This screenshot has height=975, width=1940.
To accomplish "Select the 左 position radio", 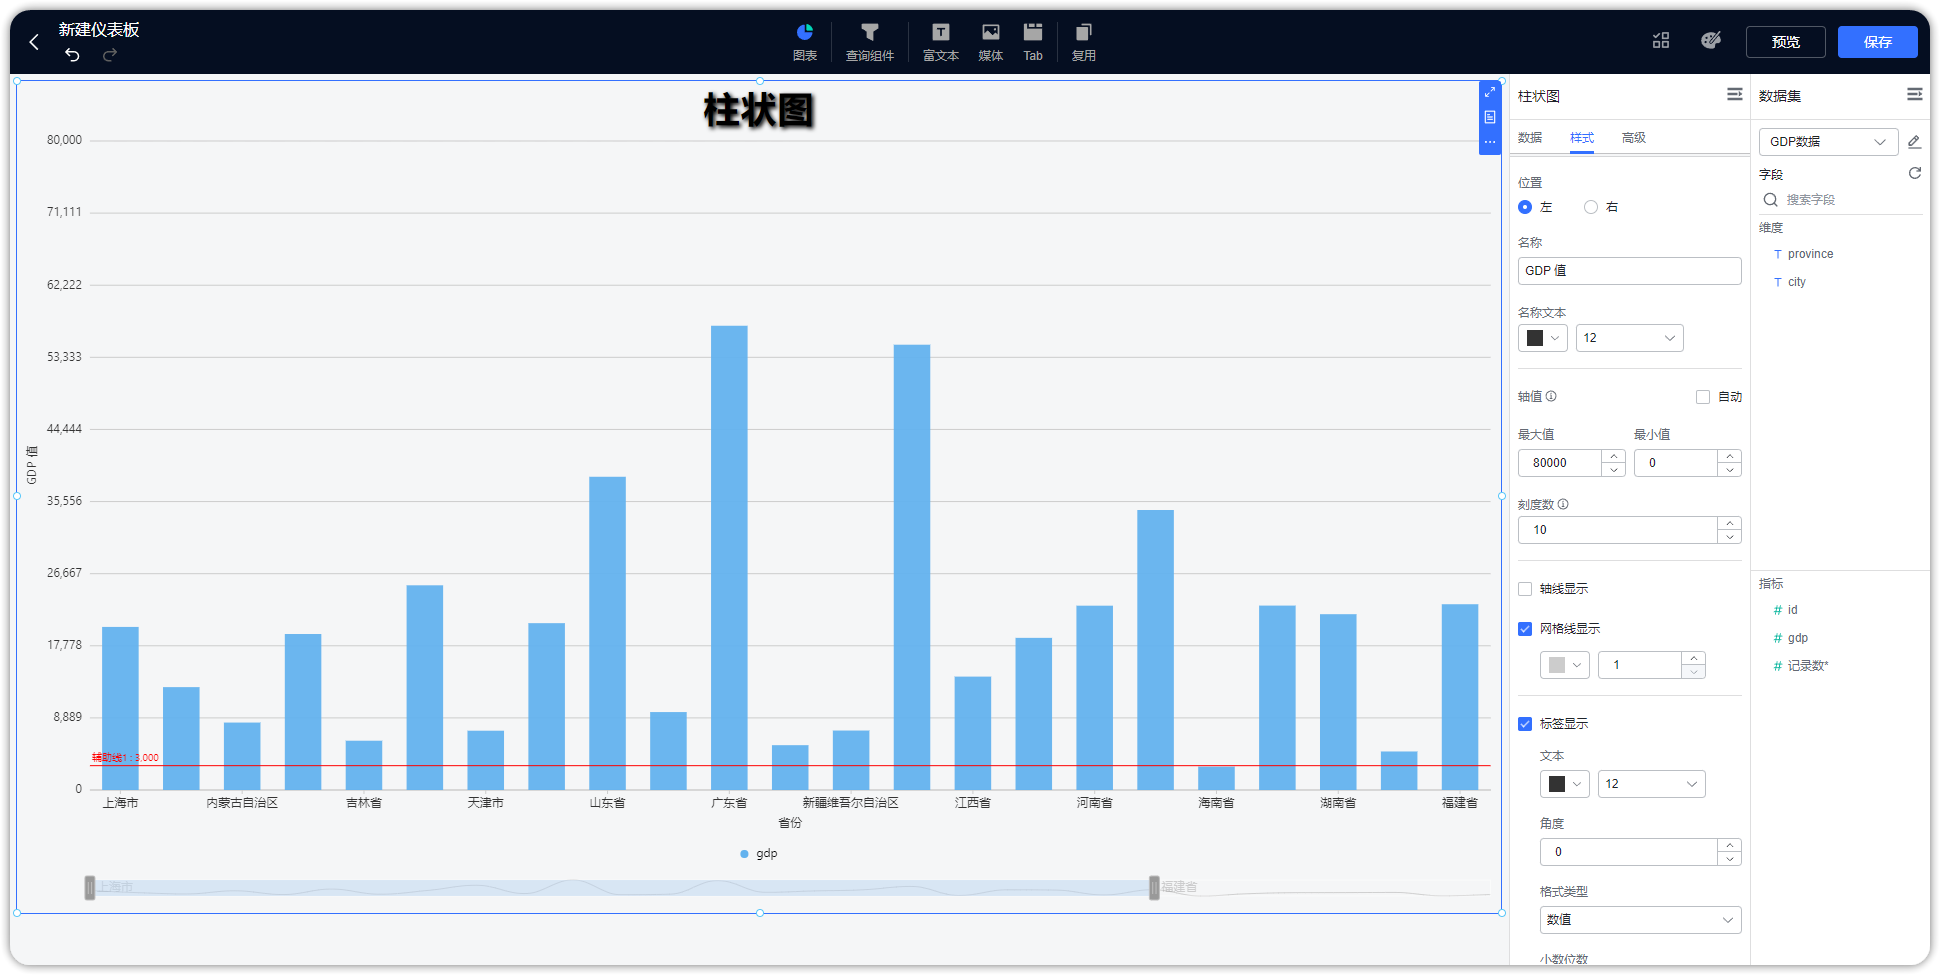I will [x=1525, y=207].
